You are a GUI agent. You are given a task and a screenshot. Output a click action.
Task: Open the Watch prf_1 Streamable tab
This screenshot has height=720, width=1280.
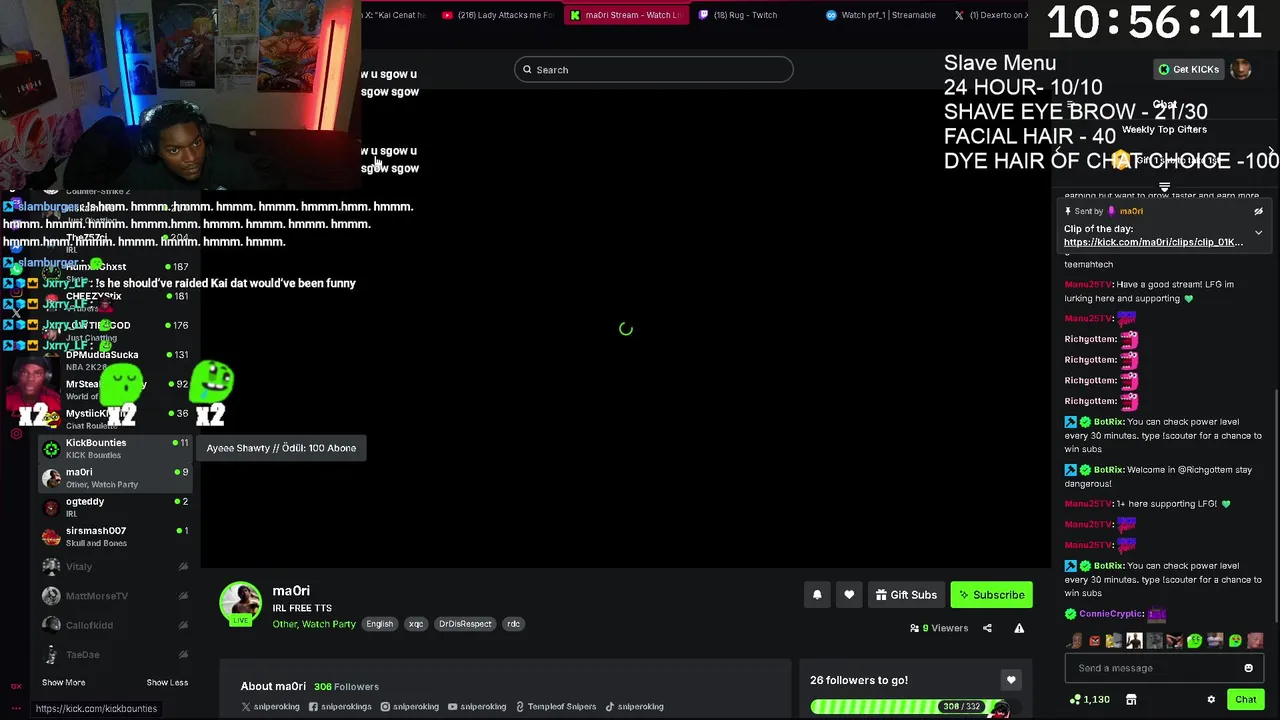[x=881, y=15]
